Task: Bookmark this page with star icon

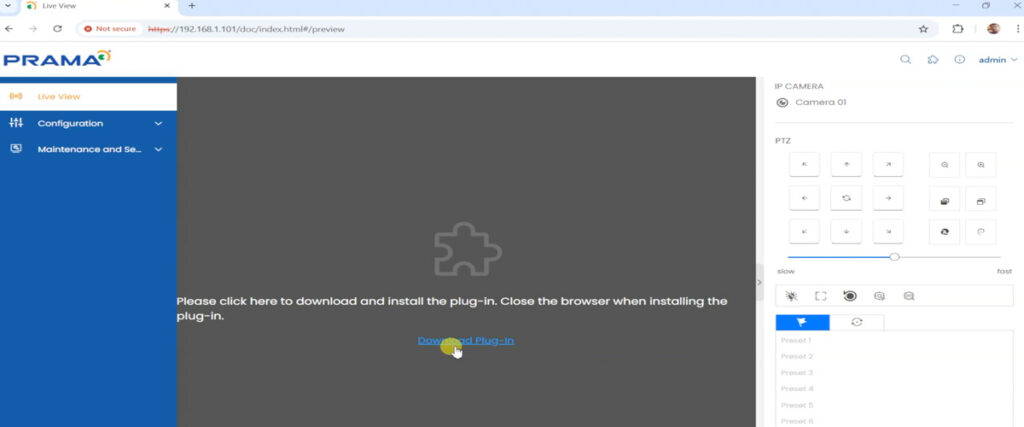Action: pos(923,29)
